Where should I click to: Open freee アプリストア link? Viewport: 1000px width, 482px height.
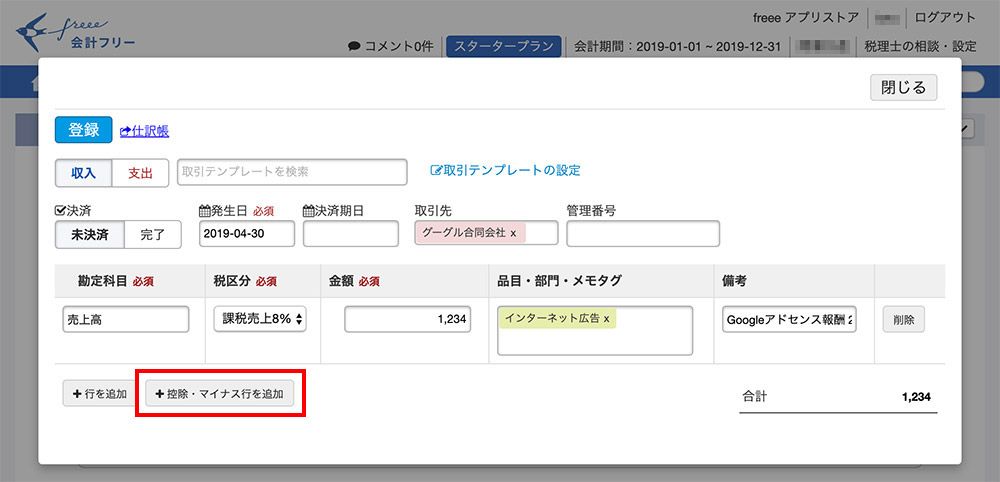click(806, 18)
